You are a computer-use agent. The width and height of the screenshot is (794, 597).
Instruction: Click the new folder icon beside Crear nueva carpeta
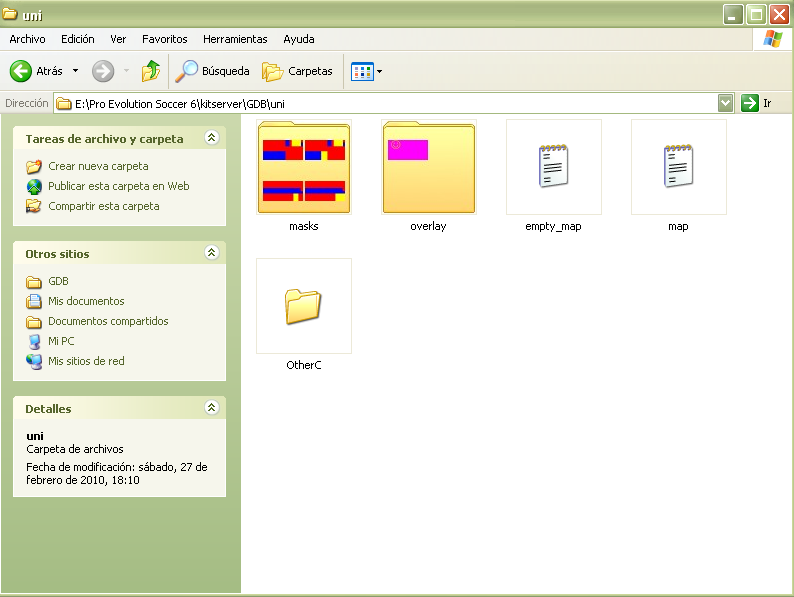coord(34,166)
